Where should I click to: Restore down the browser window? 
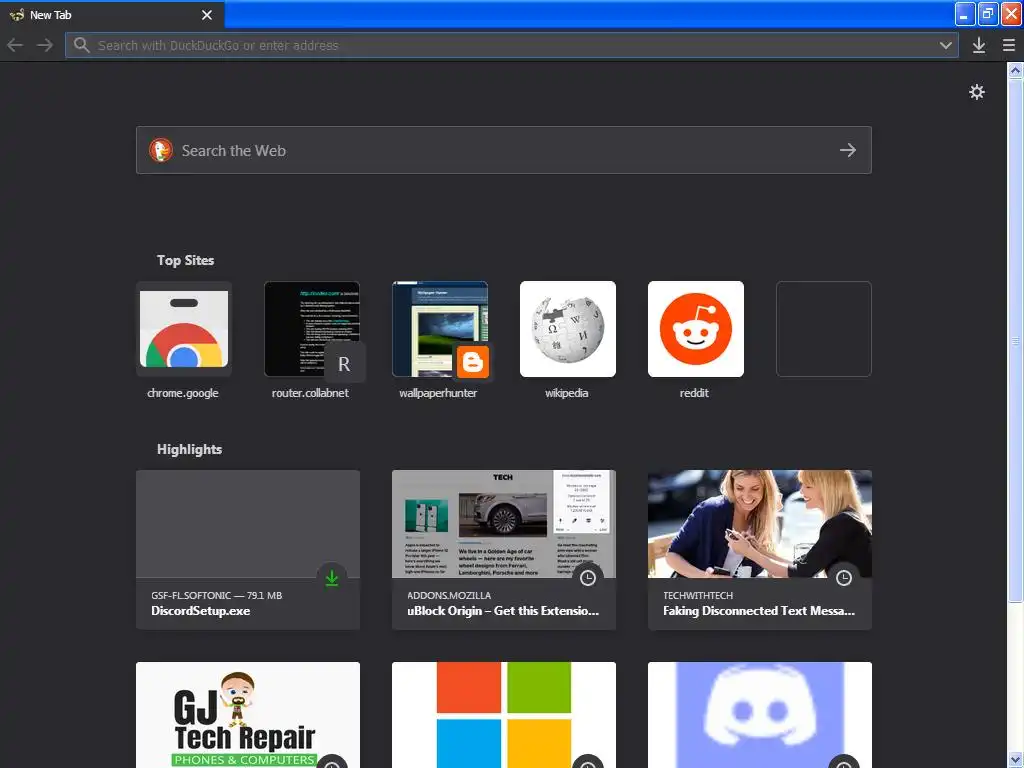tap(988, 14)
